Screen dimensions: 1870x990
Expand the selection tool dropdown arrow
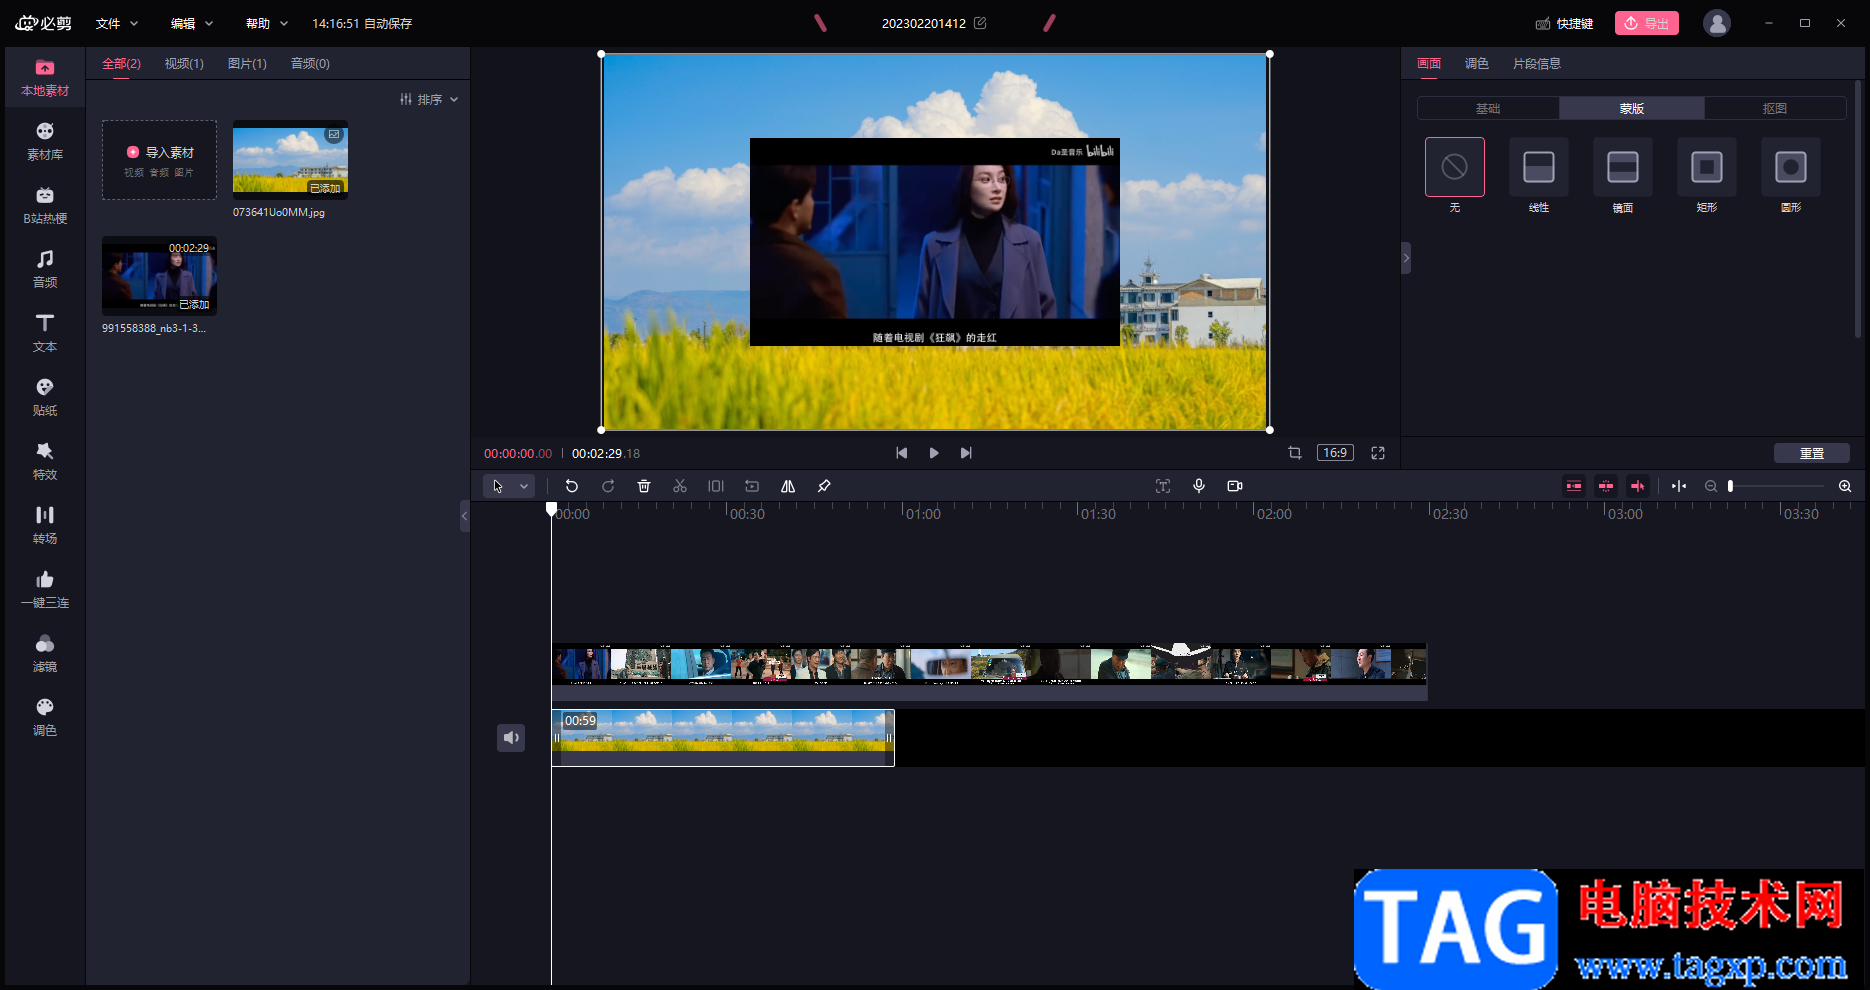tap(524, 486)
